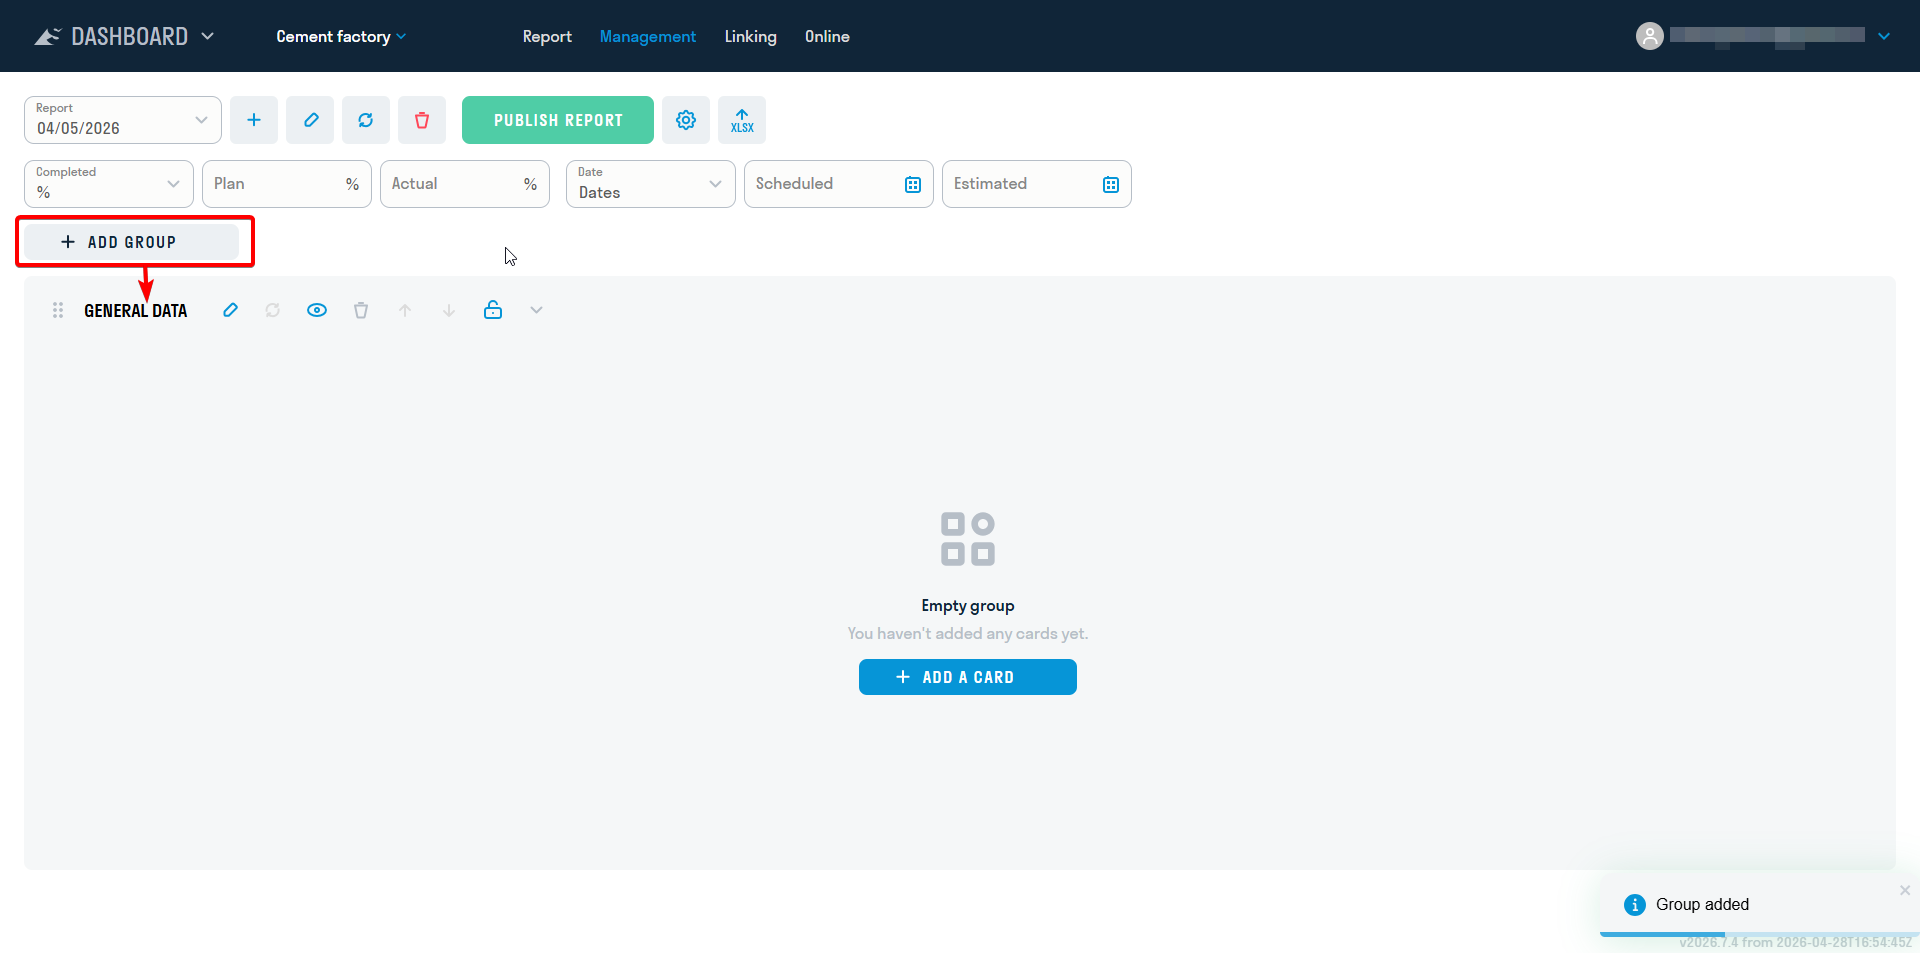Edit General Data group with pencil icon
The width and height of the screenshot is (1920, 953).
[x=231, y=310]
